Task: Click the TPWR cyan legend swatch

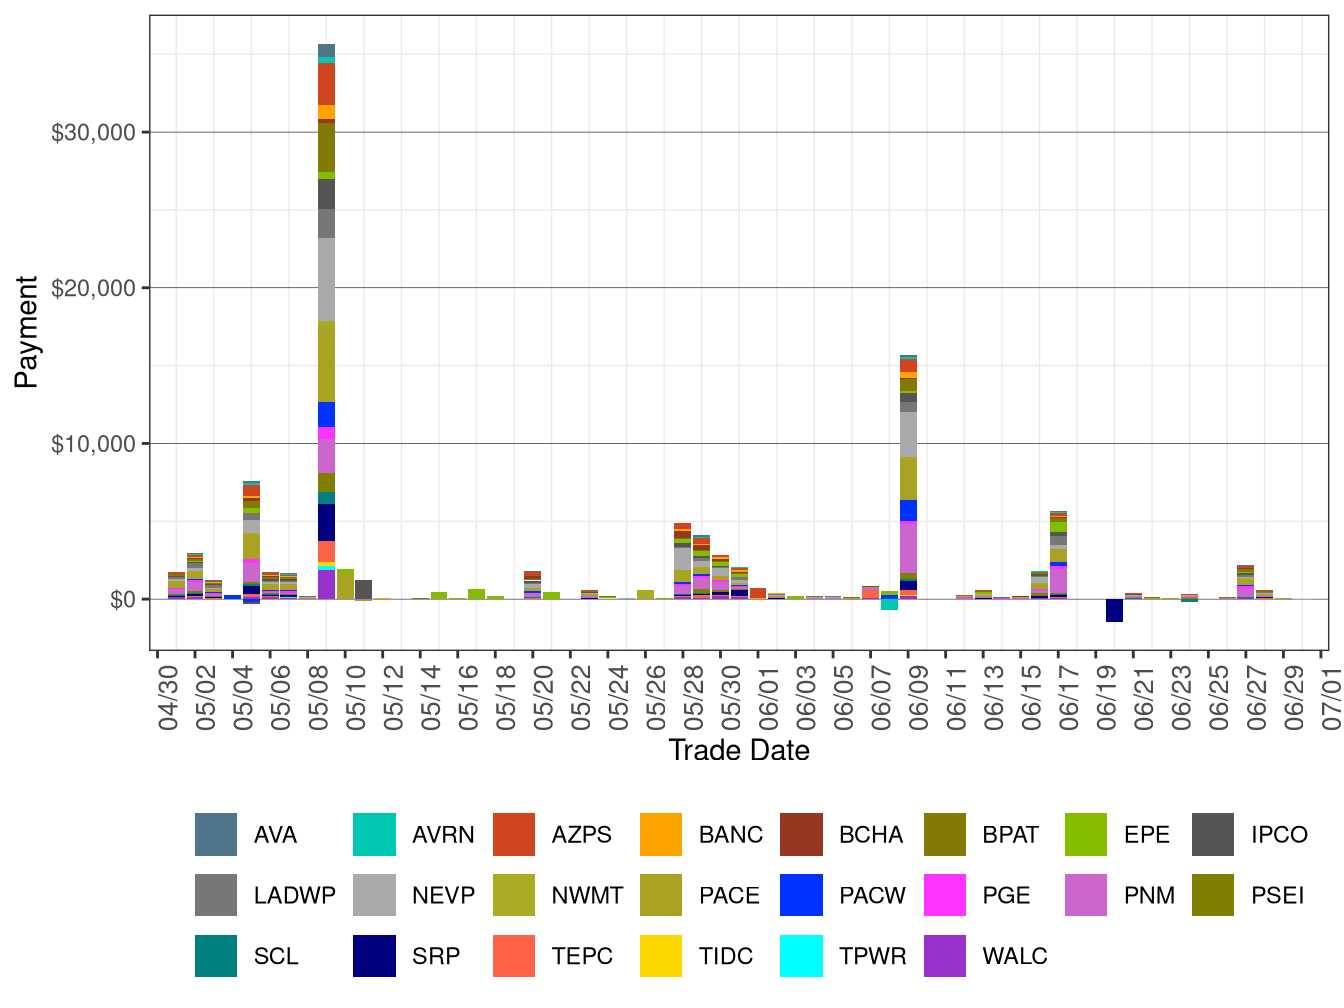Action: click(801, 956)
